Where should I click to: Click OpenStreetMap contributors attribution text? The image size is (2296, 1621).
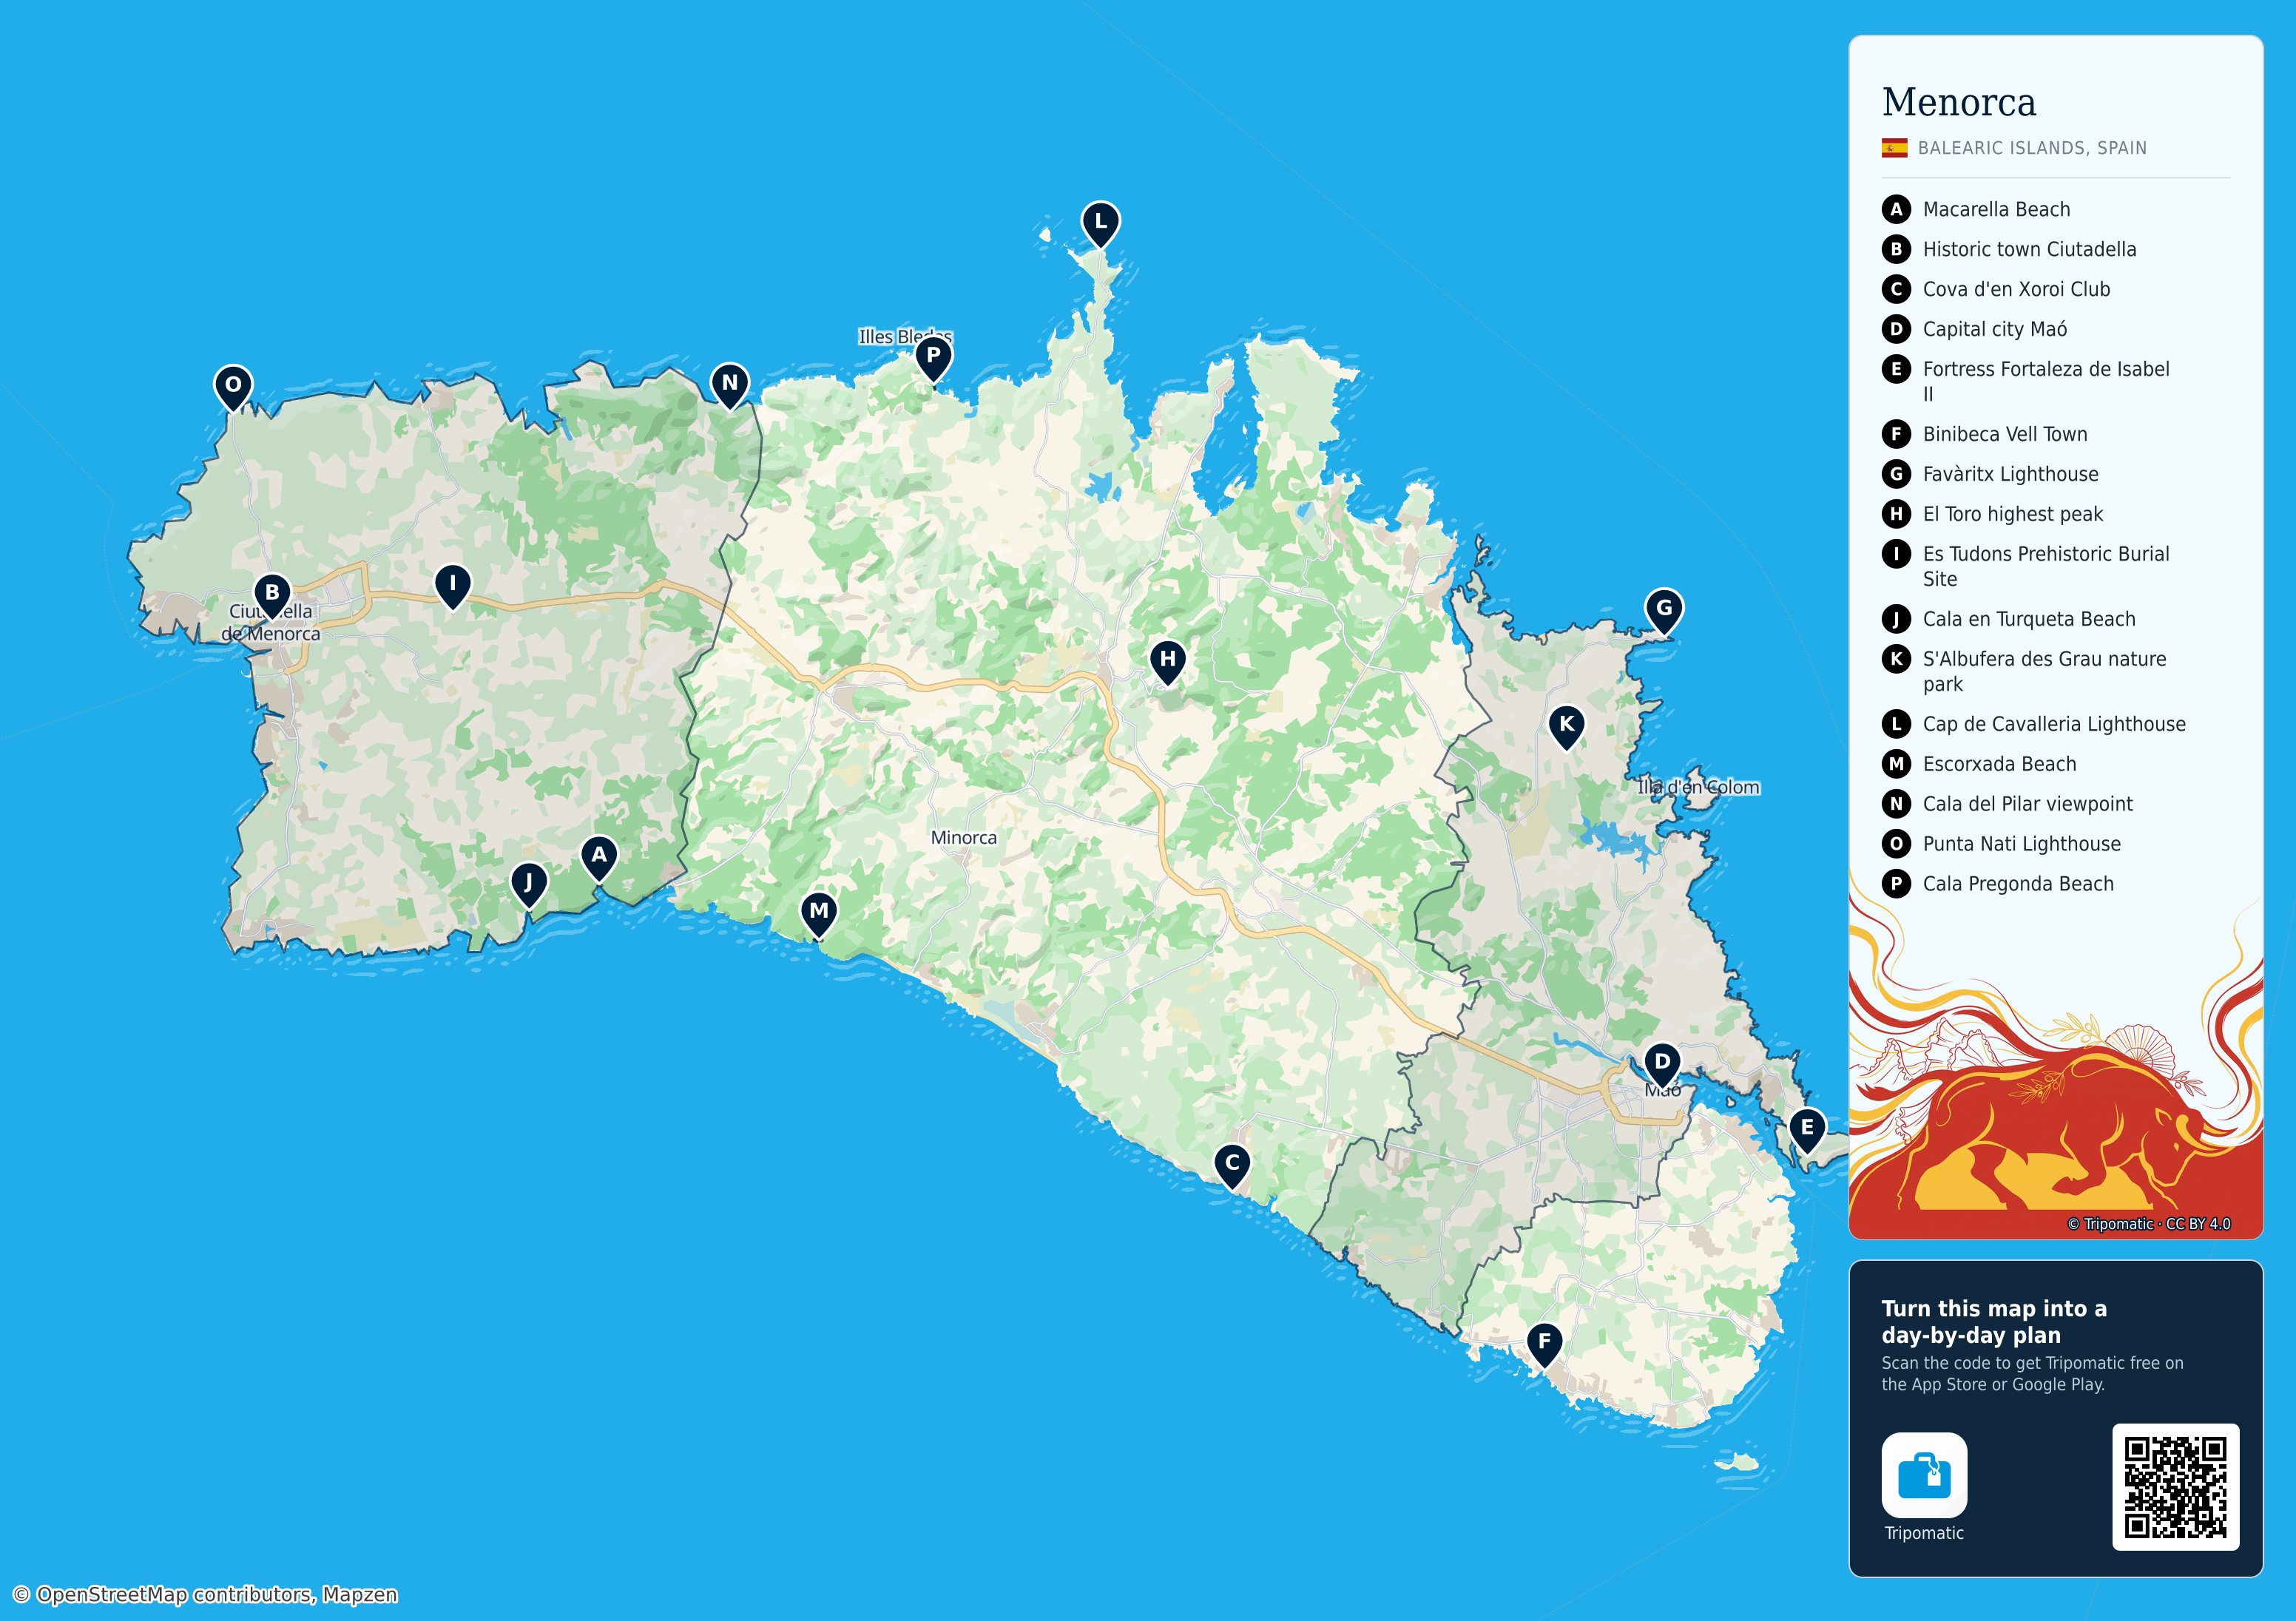click(205, 1594)
